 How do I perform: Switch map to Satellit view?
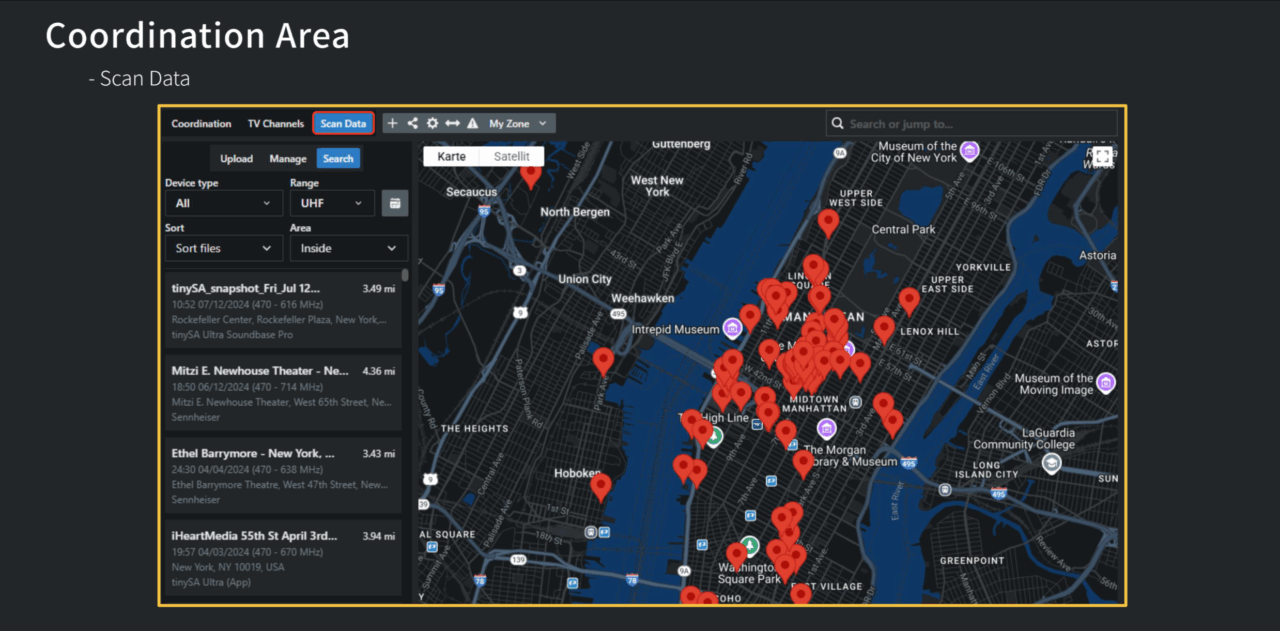(512, 157)
